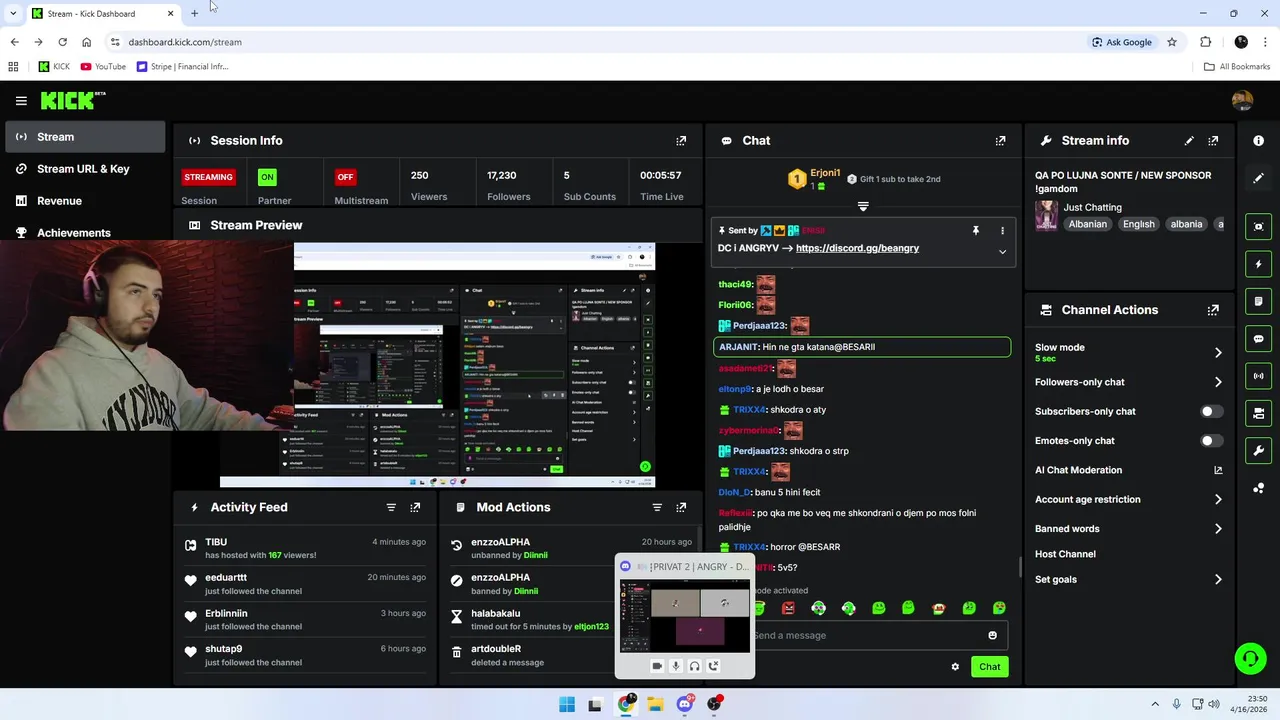This screenshot has height=720, width=1280.
Task: Open YouTube bookmark
Action: (103, 67)
